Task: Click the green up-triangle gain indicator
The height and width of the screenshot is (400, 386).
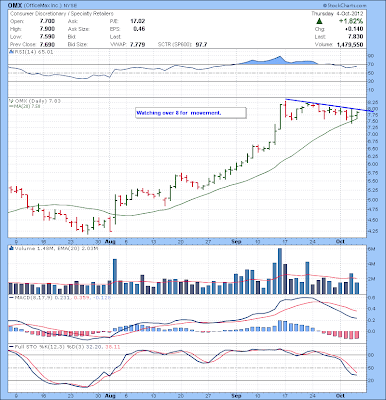Action: [x=319, y=21]
